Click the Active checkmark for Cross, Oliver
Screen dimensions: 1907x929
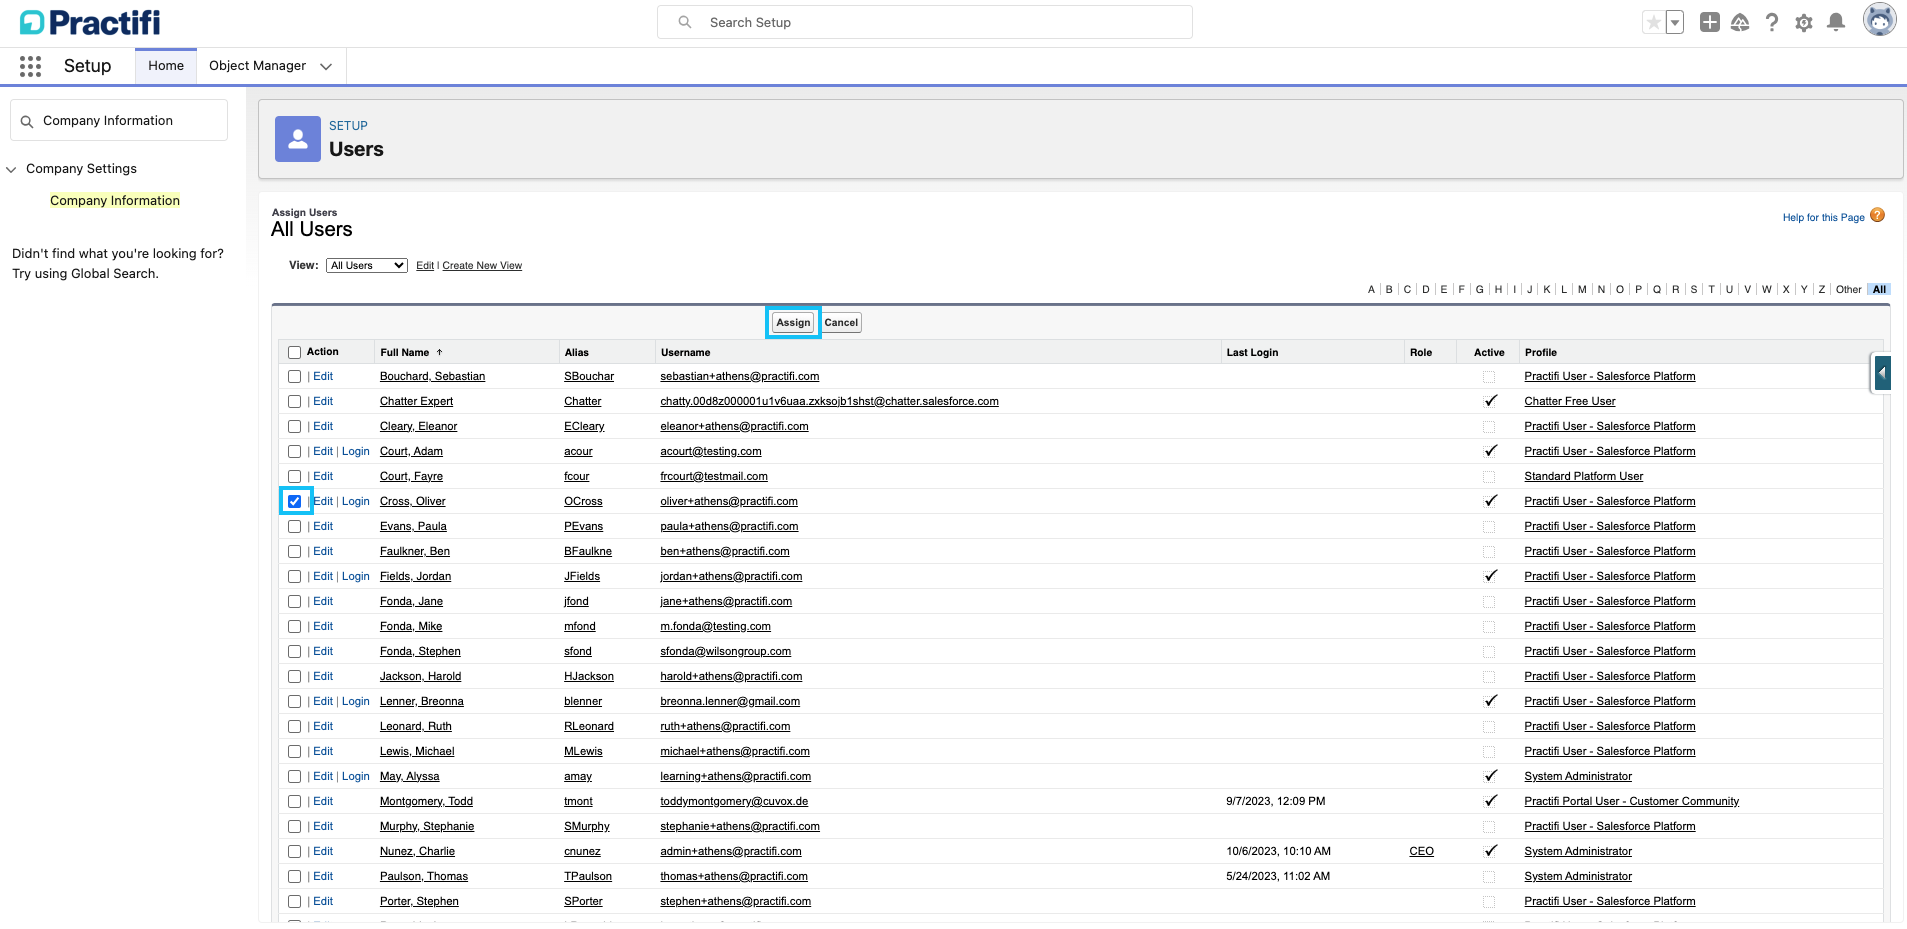pos(1490,501)
